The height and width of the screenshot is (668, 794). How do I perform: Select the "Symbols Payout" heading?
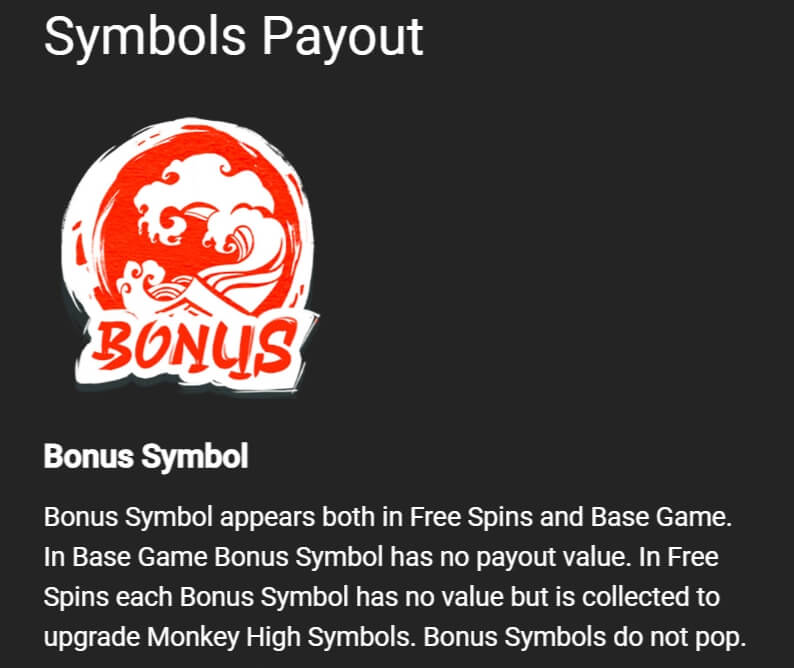pos(233,36)
